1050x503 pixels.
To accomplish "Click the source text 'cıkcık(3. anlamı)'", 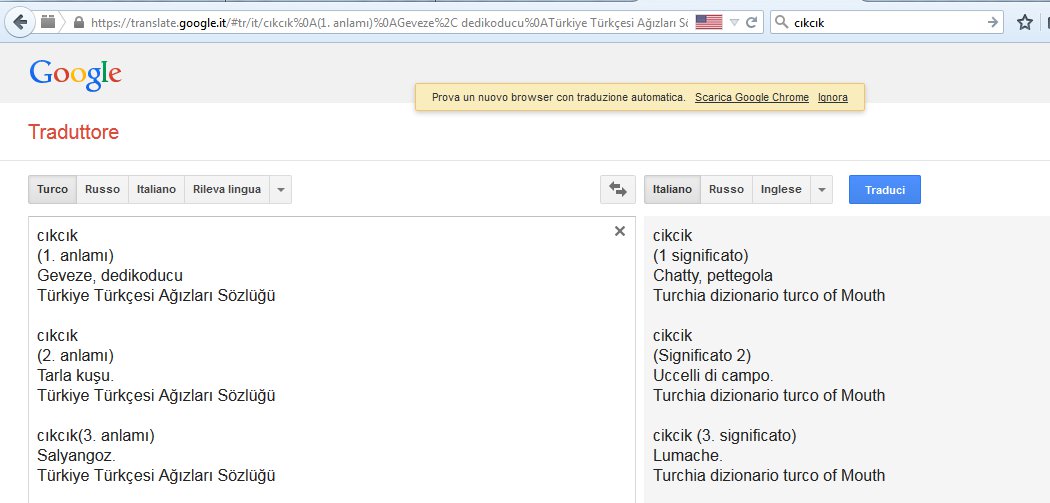I will pyautogui.click(x=96, y=435).
